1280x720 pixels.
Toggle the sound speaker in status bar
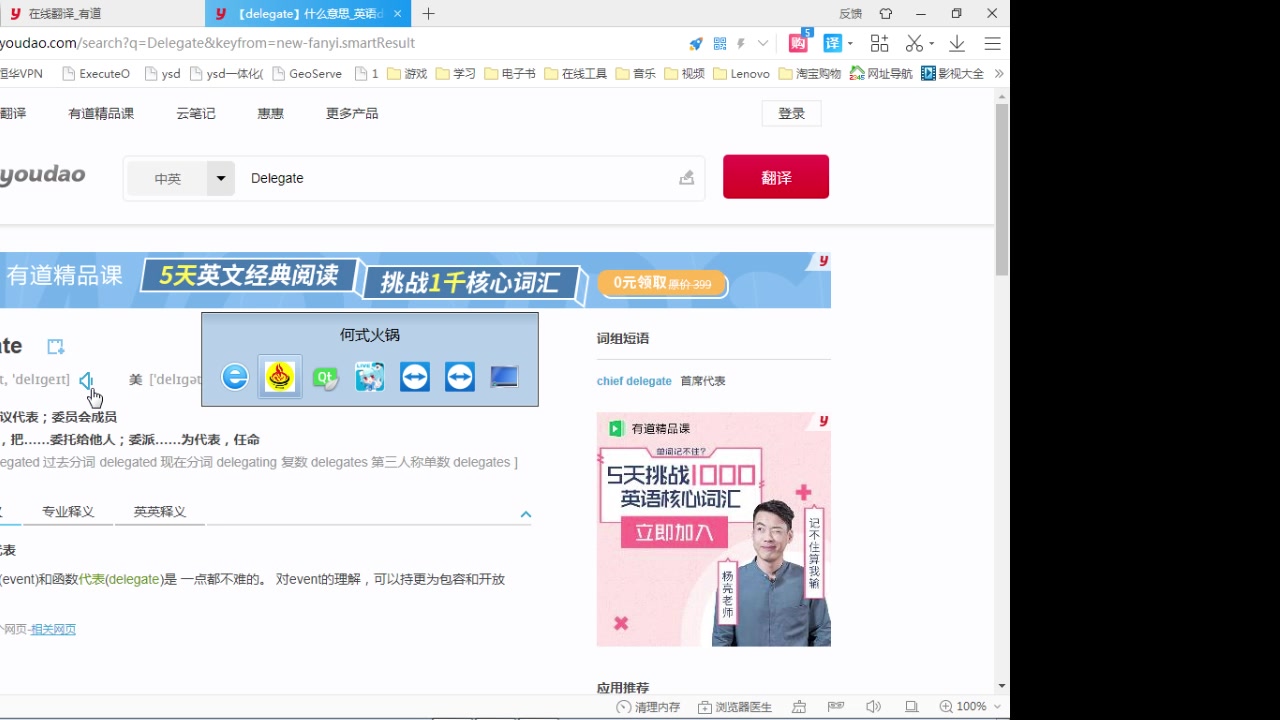click(873, 707)
